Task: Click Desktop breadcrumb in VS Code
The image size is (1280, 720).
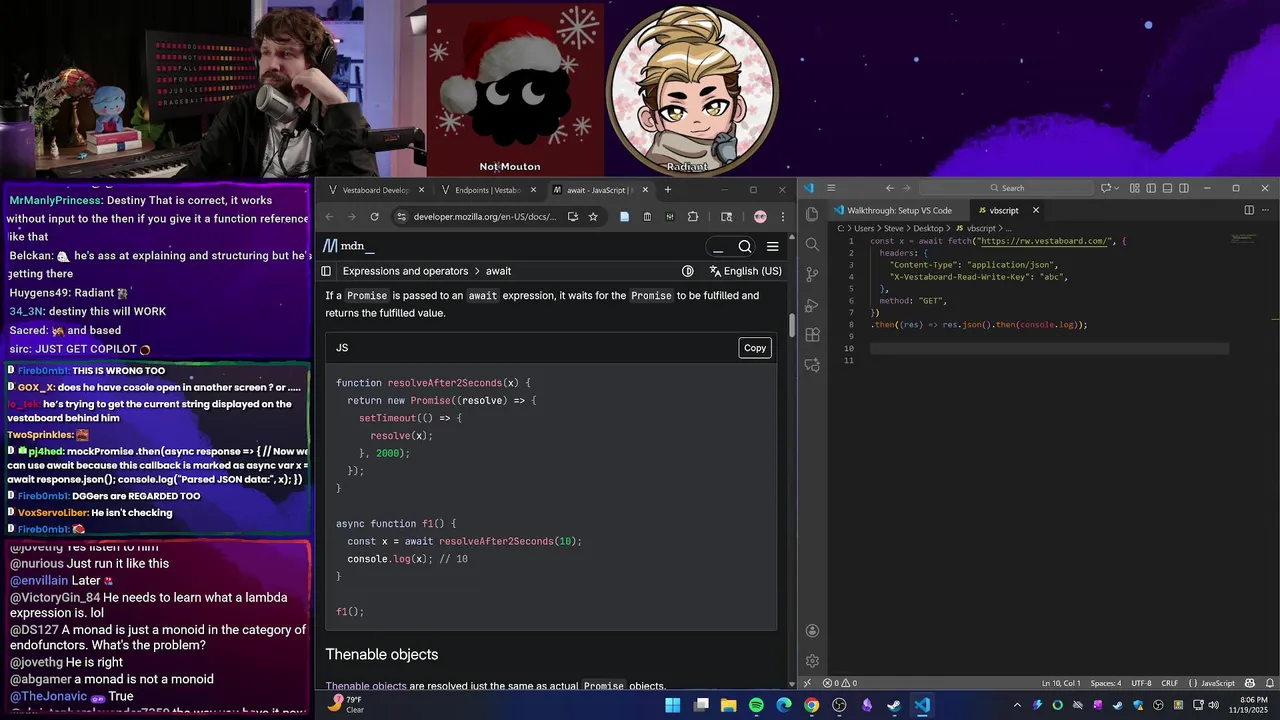Action: [928, 228]
